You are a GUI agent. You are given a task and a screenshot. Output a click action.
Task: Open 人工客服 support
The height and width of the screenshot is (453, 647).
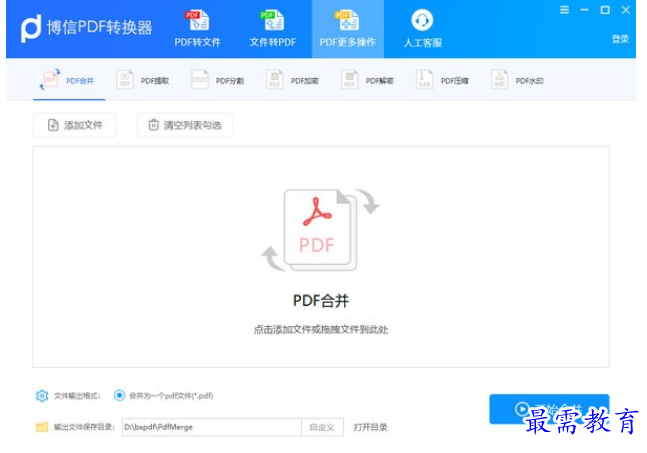[x=423, y=28]
